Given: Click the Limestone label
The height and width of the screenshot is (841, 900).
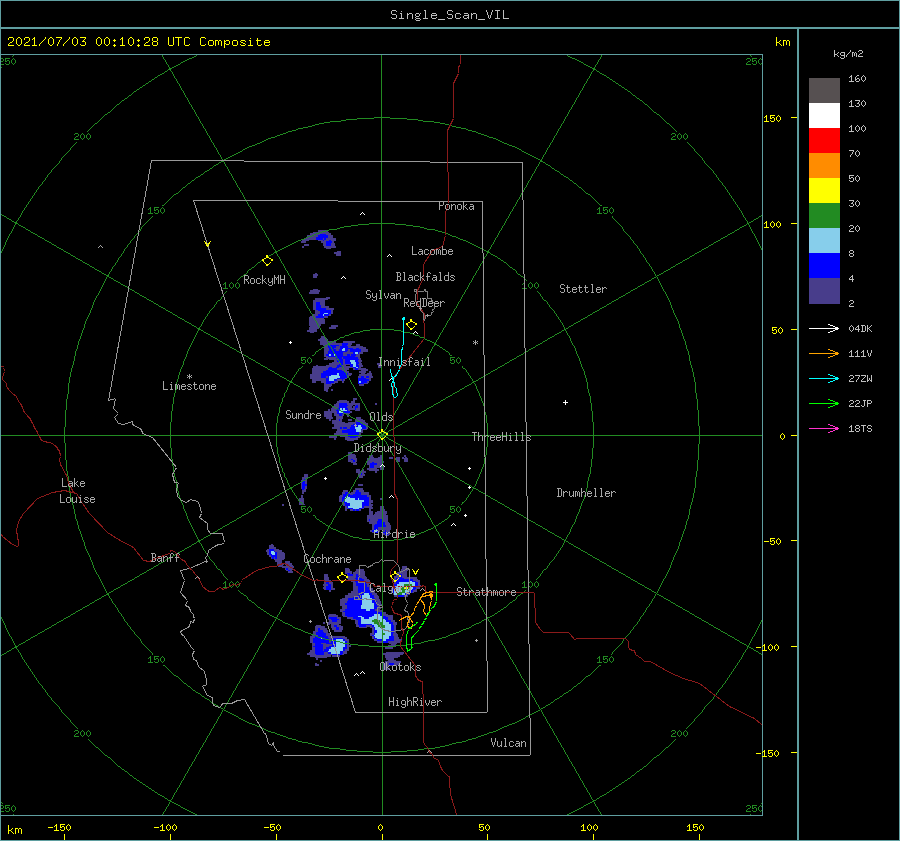Looking at the screenshot, I should tap(189, 386).
